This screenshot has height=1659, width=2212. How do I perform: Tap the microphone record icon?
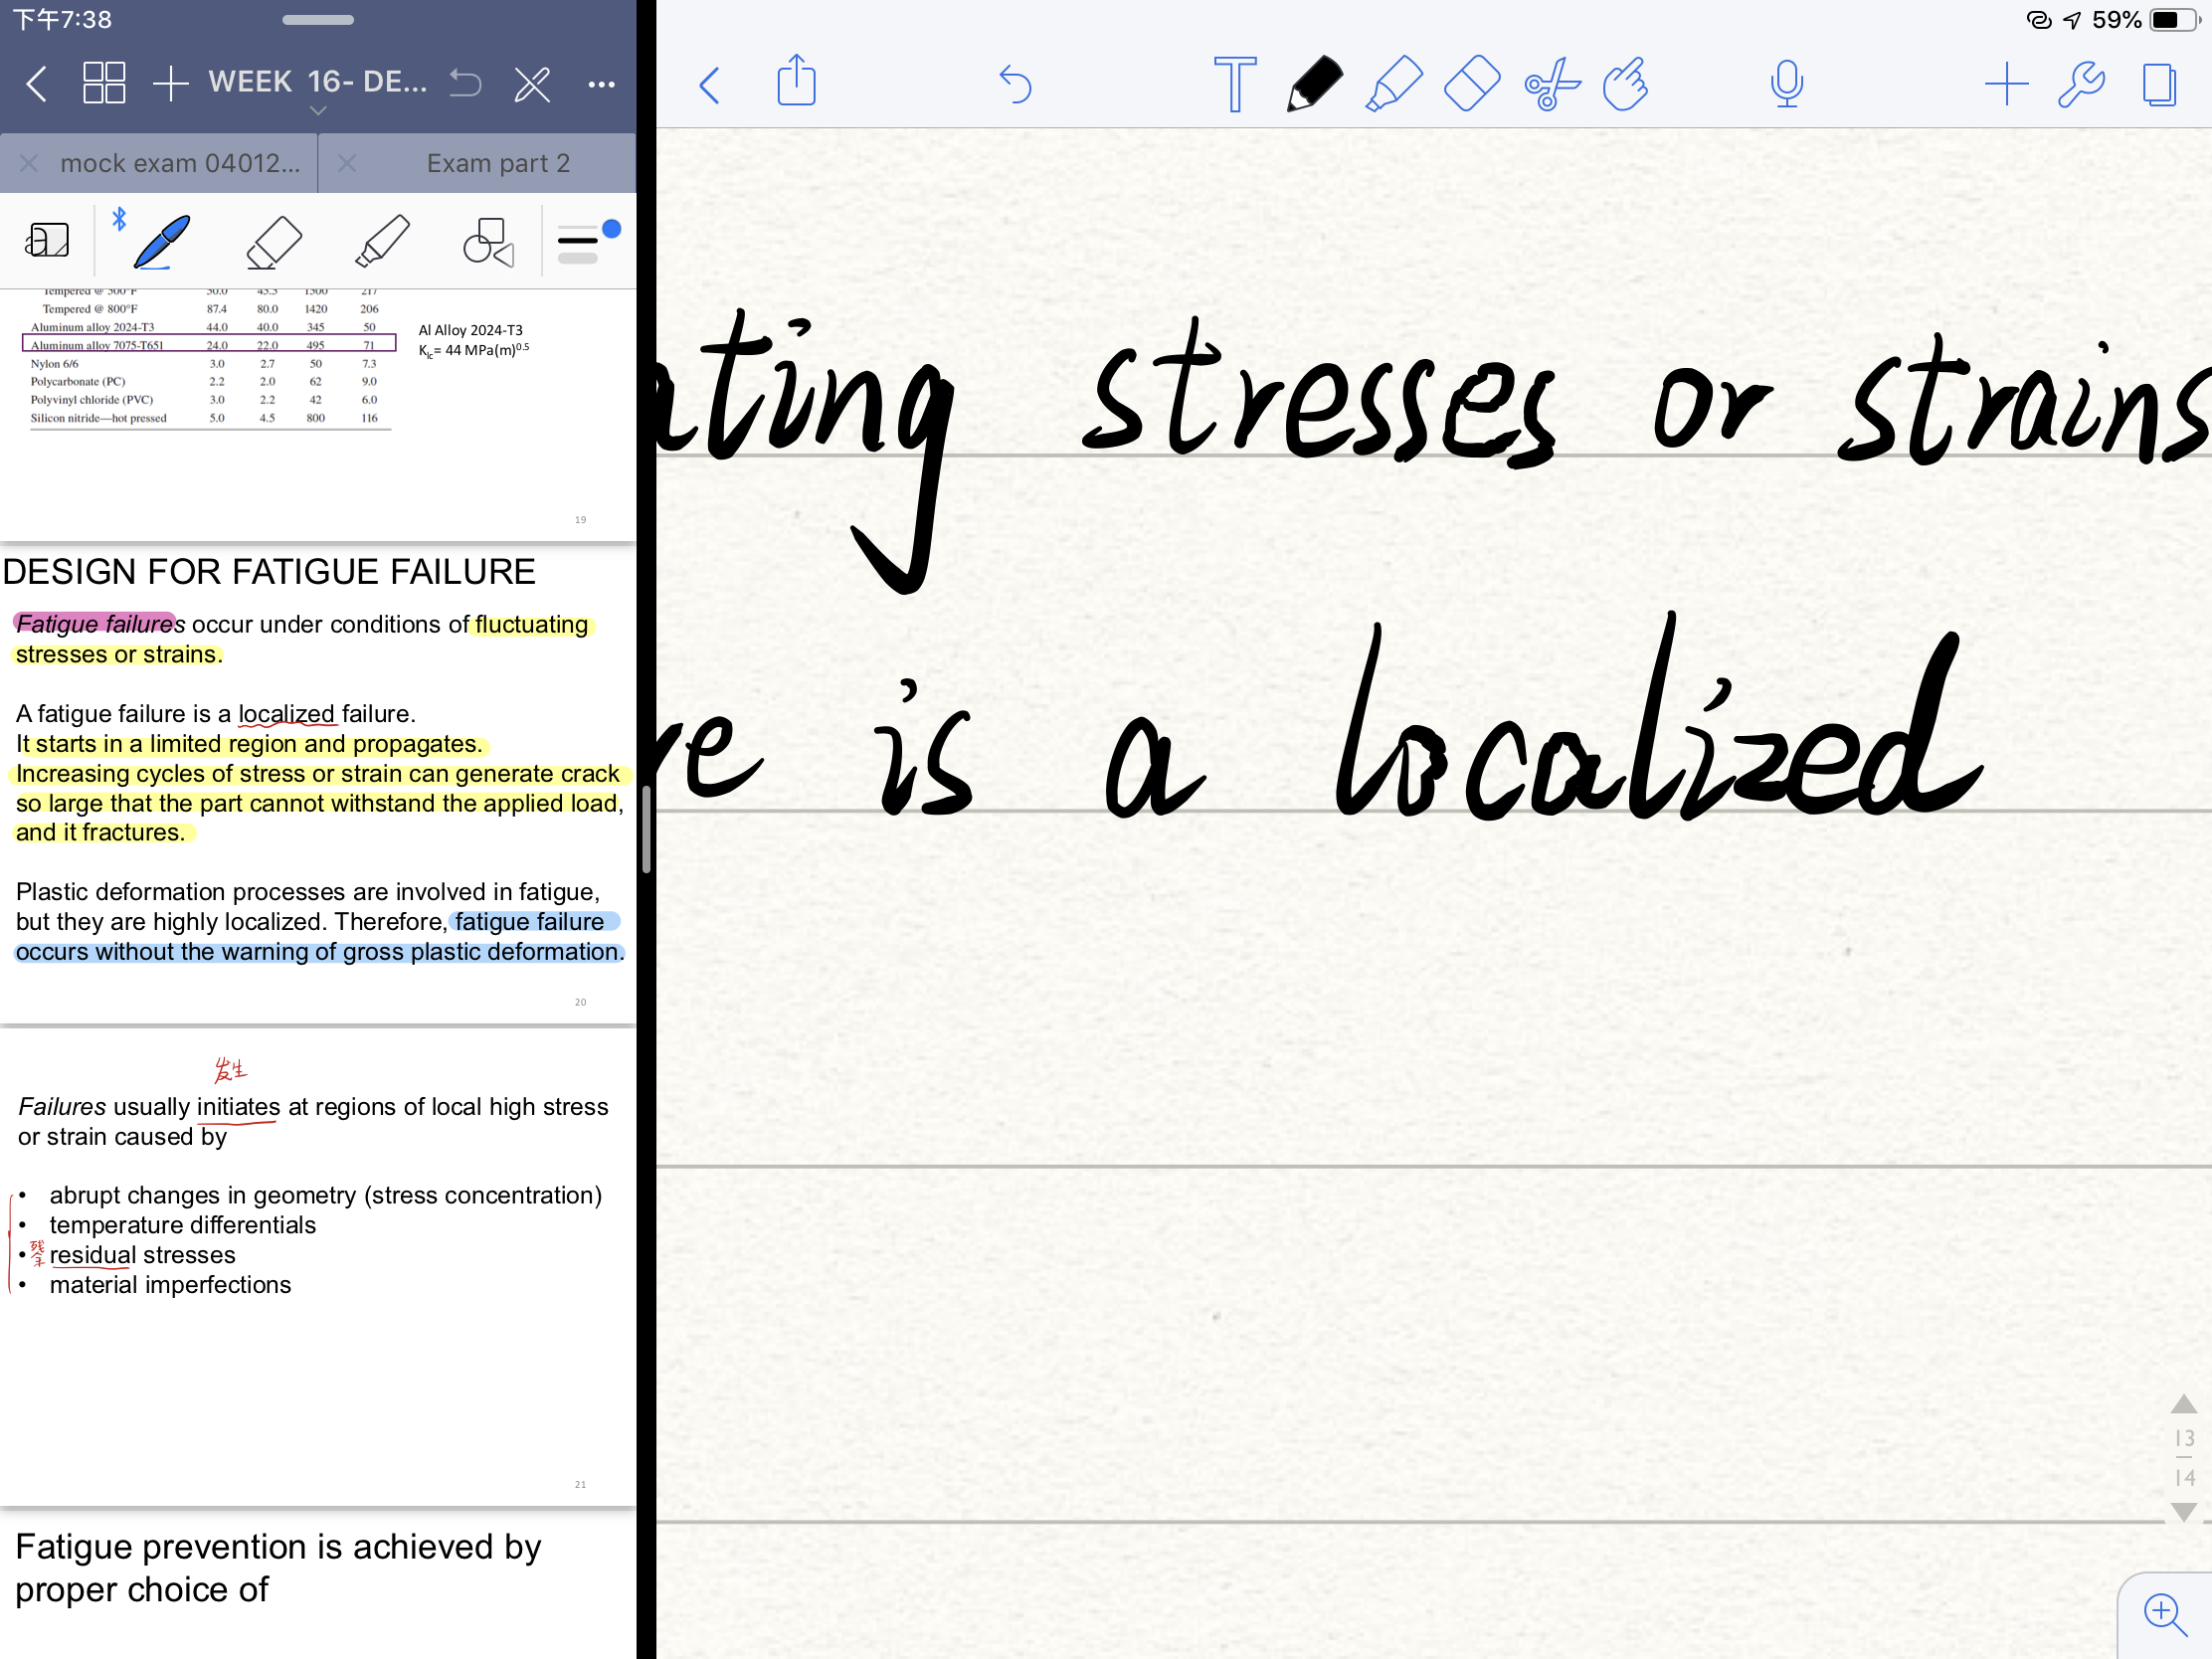coord(1786,84)
